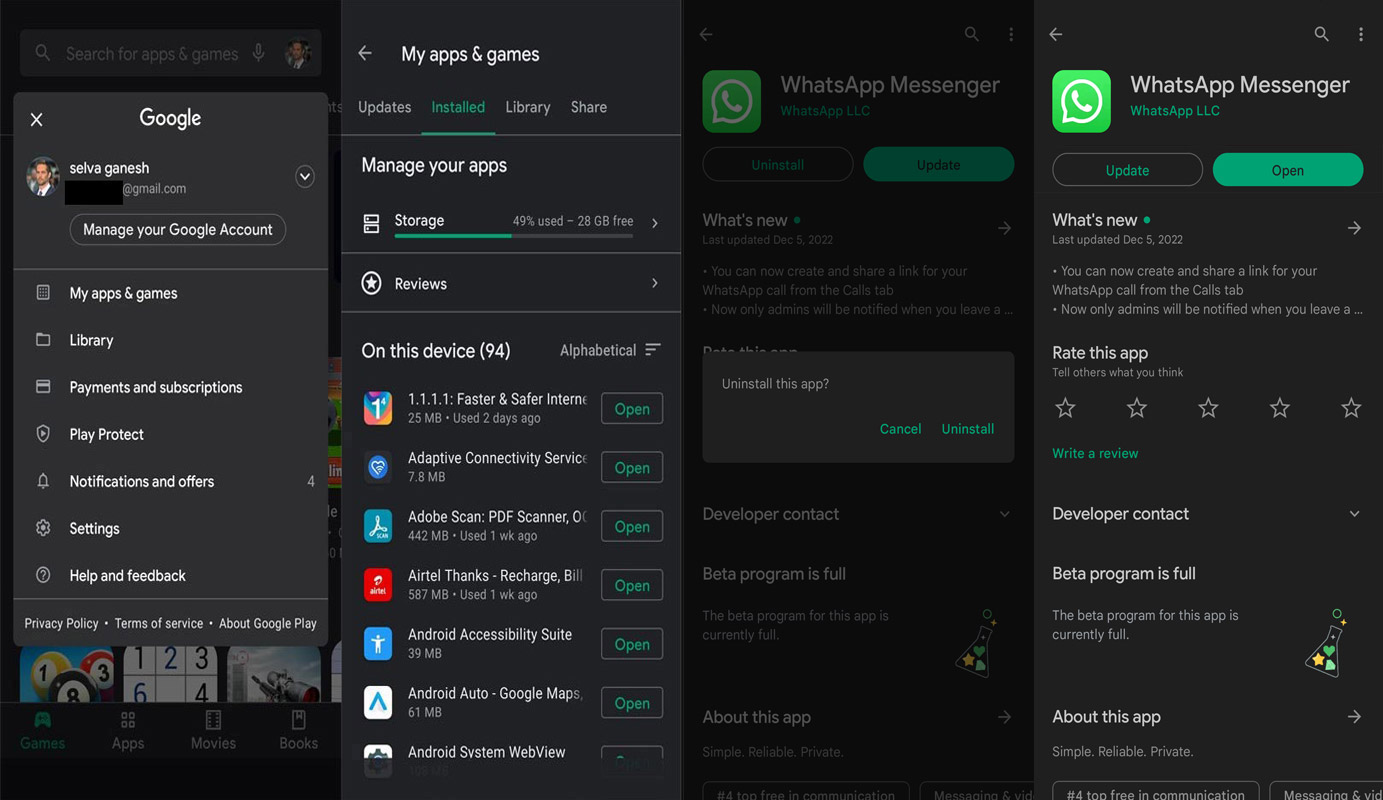Switch to the Share tab
Screen dimensions: 1383x800
[x=589, y=107]
